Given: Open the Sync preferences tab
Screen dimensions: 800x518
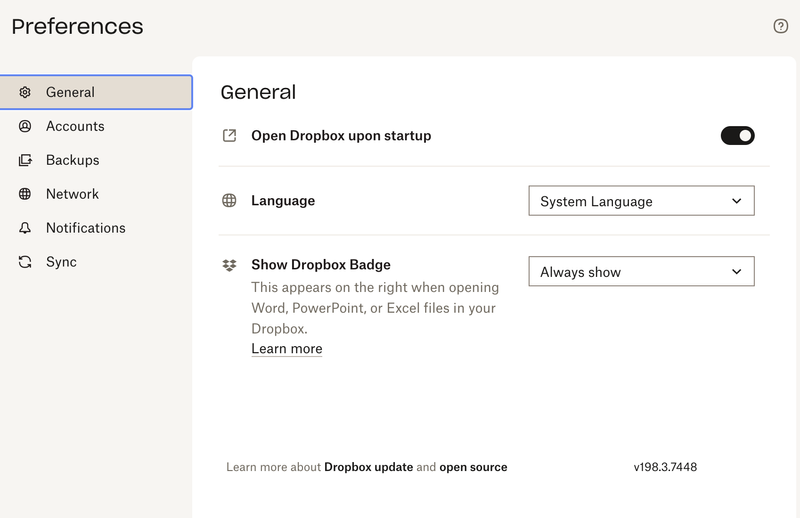Looking at the screenshot, I should (x=61, y=262).
